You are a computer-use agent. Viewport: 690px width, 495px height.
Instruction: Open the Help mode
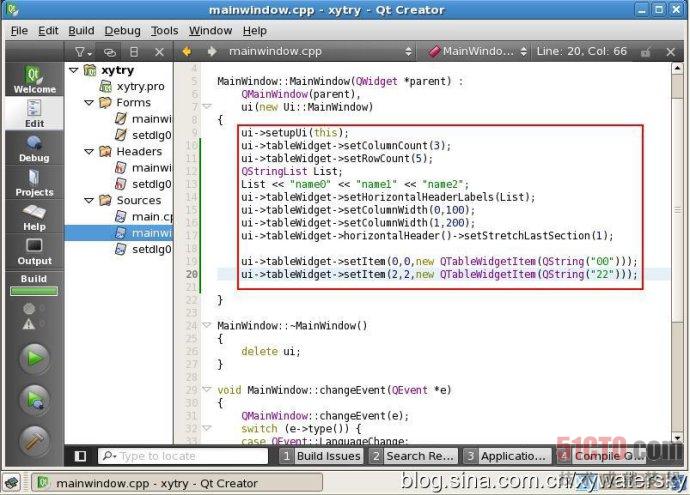pyautogui.click(x=34, y=216)
